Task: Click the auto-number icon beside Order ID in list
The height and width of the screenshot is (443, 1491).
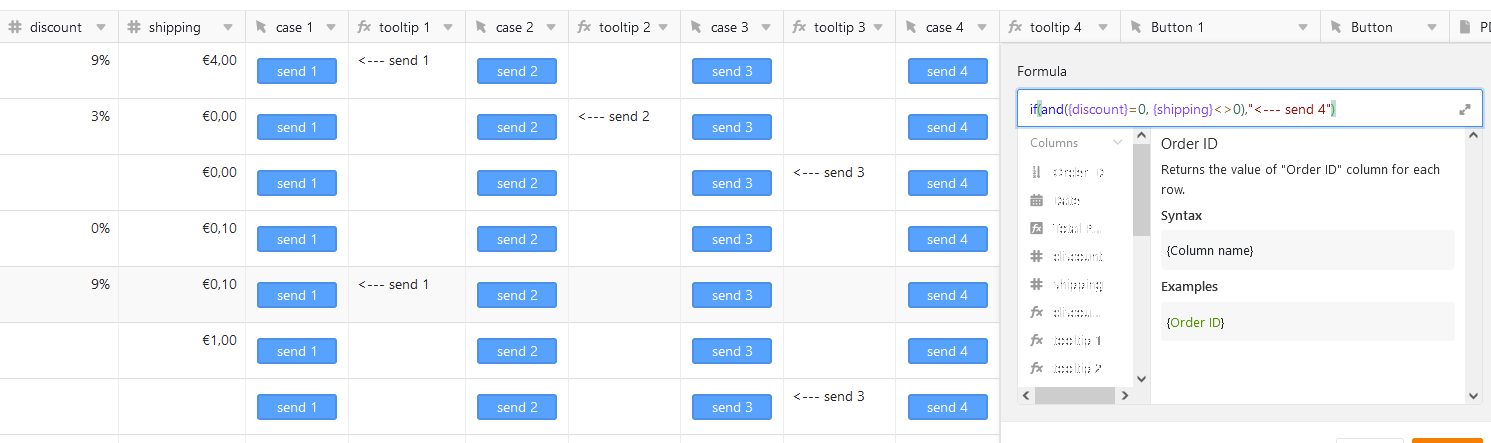Action: pos(1036,172)
